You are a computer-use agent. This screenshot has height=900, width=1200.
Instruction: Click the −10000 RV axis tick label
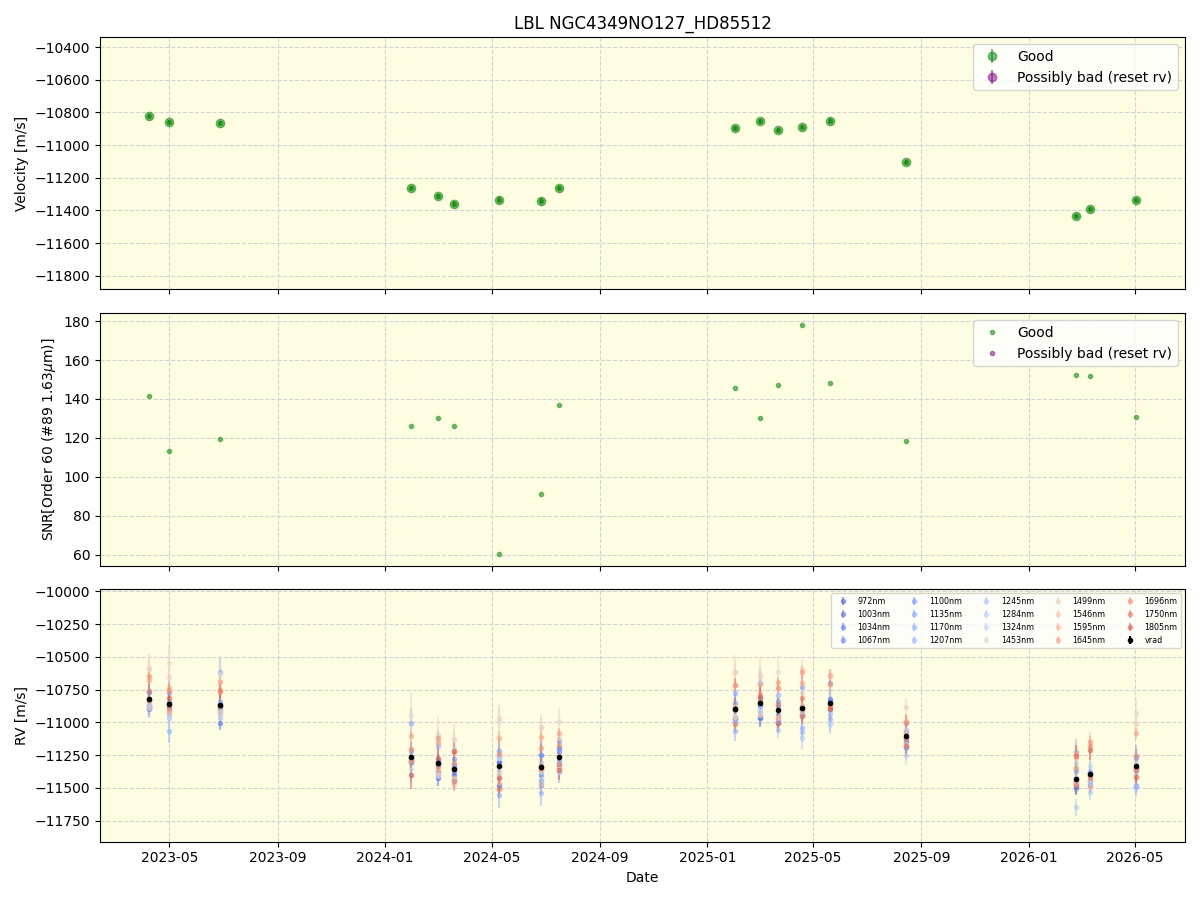coord(63,592)
